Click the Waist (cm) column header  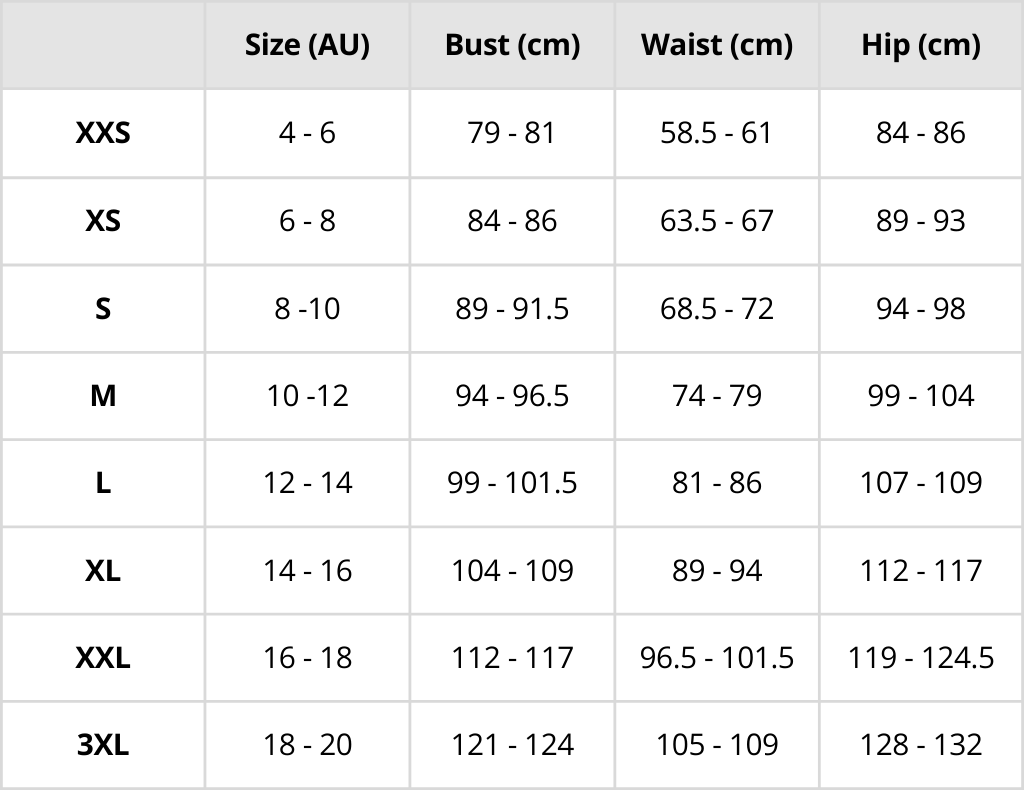tap(717, 45)
